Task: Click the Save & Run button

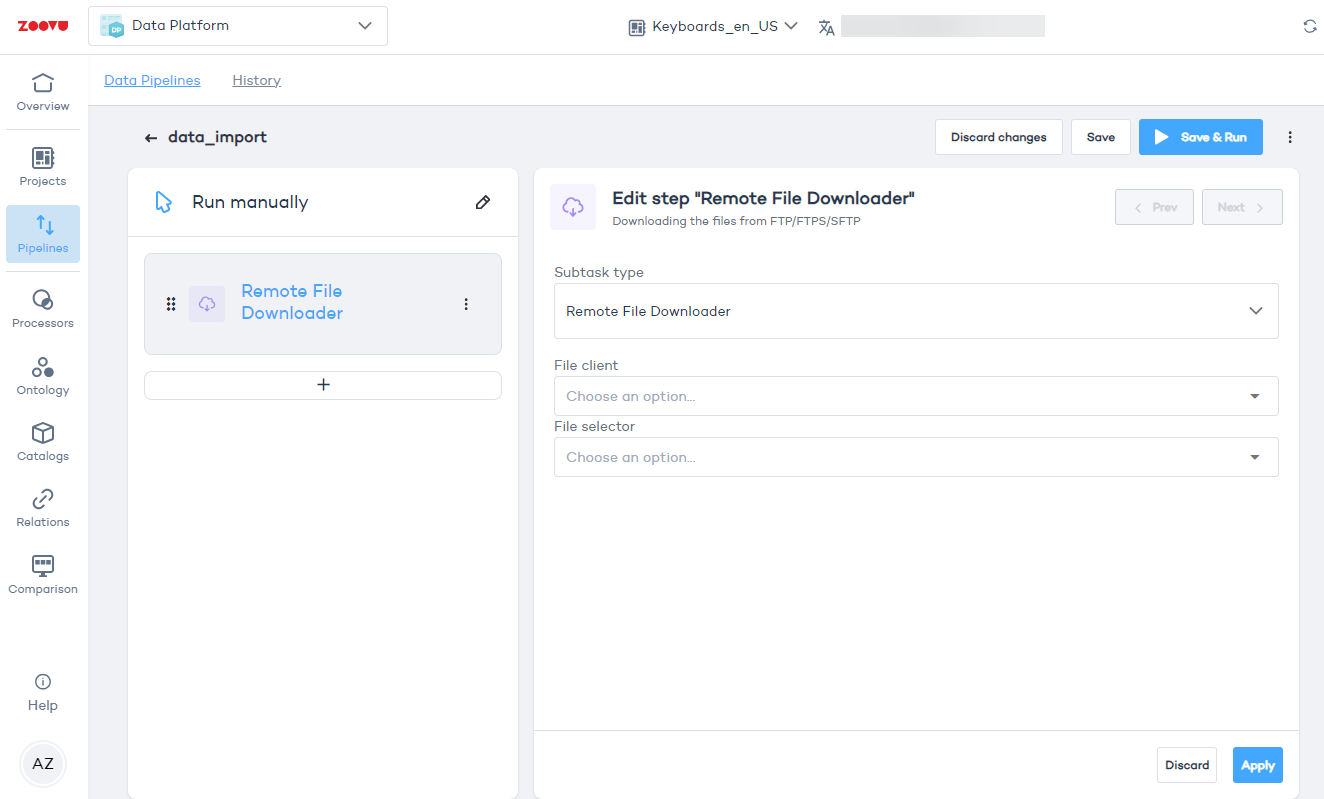Action: (1200, 137)
